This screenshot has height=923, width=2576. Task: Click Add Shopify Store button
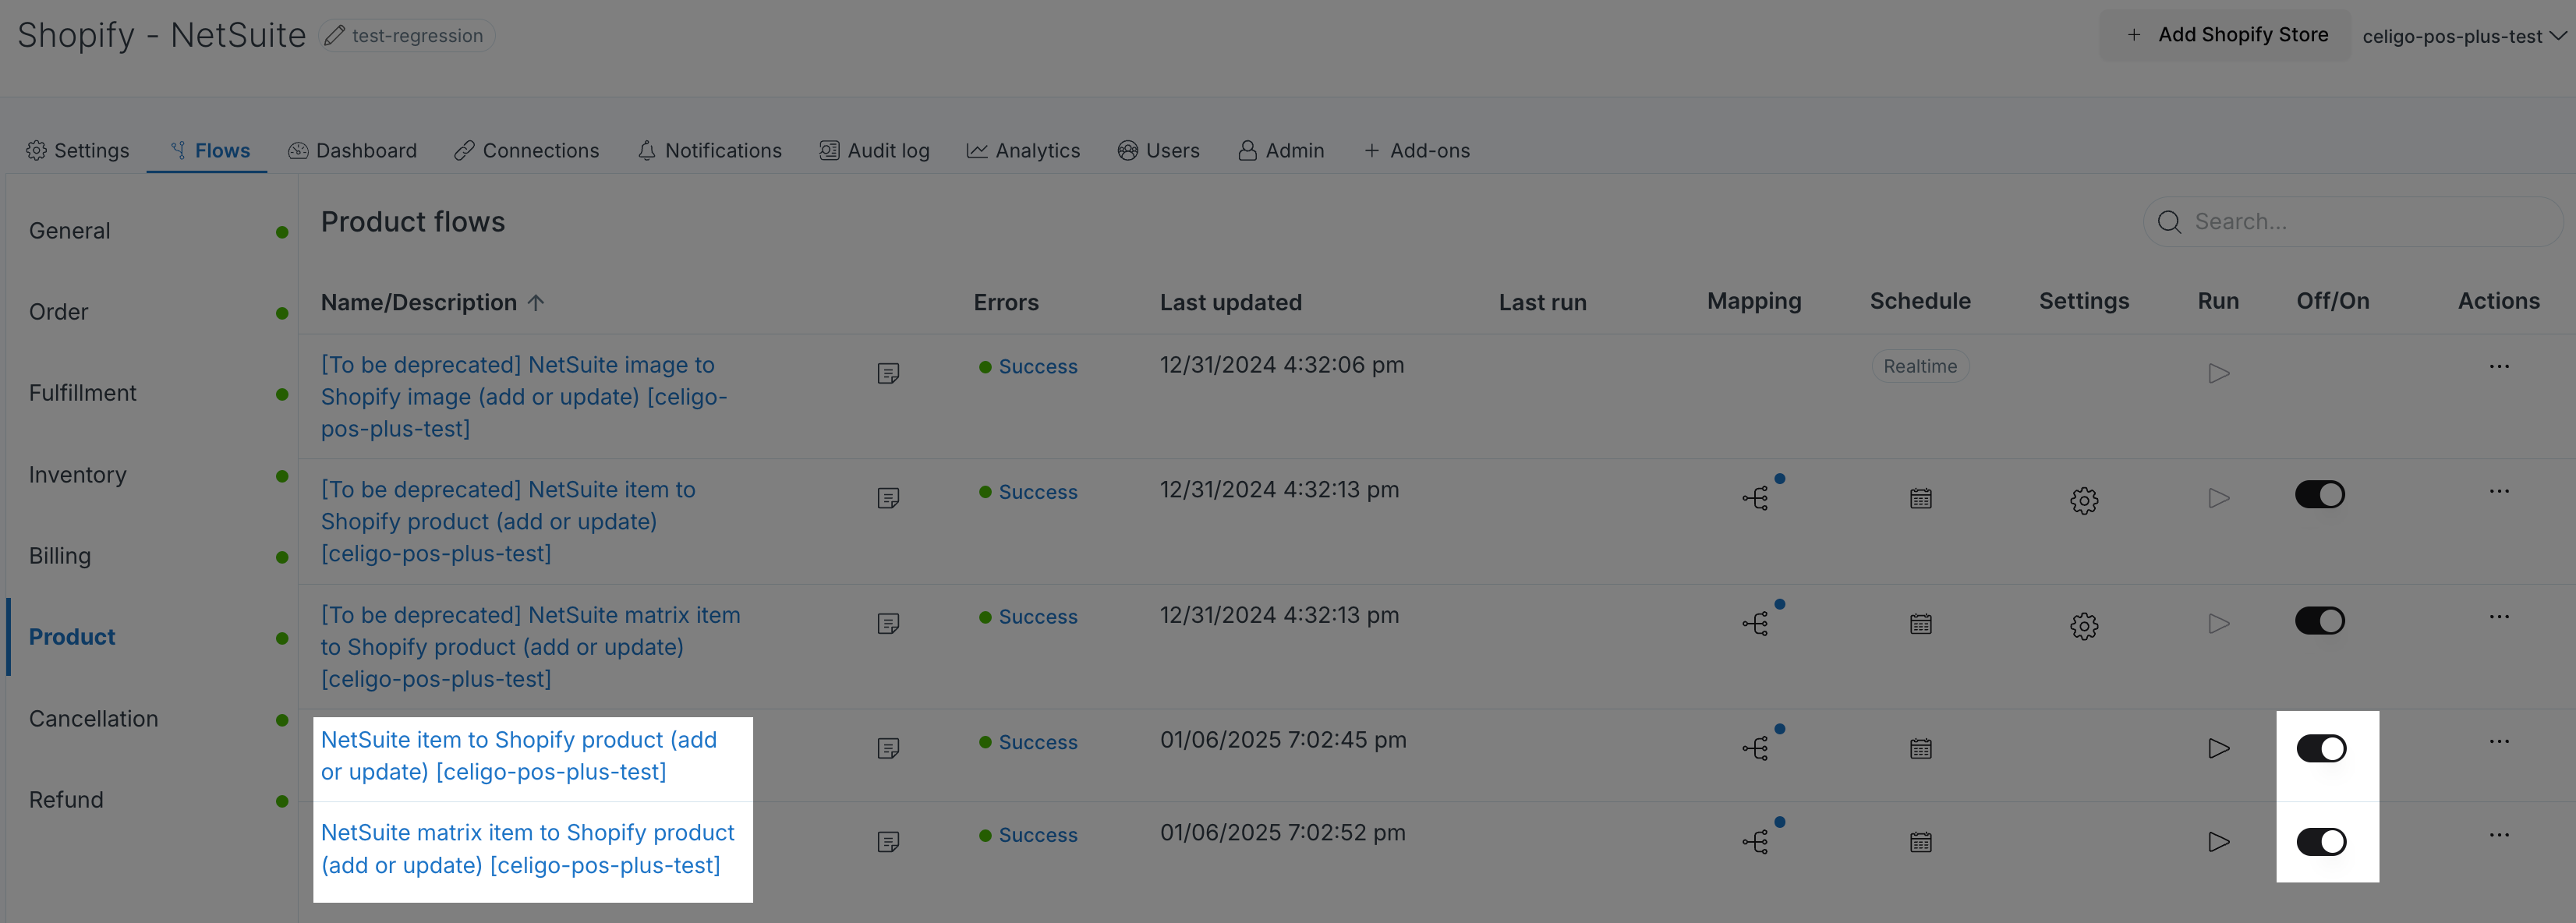(2227, 35)
